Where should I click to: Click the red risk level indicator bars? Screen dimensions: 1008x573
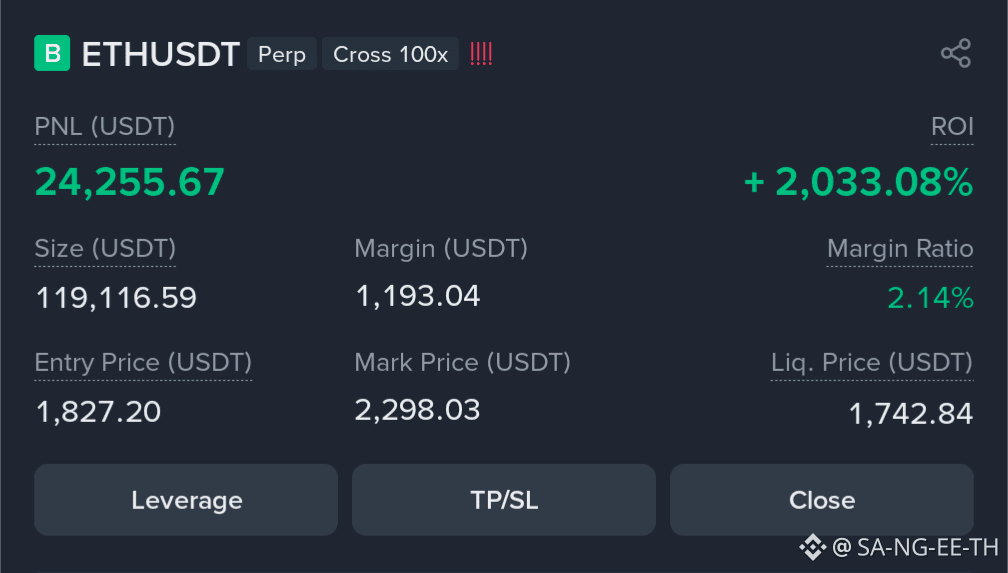(481, 54)
